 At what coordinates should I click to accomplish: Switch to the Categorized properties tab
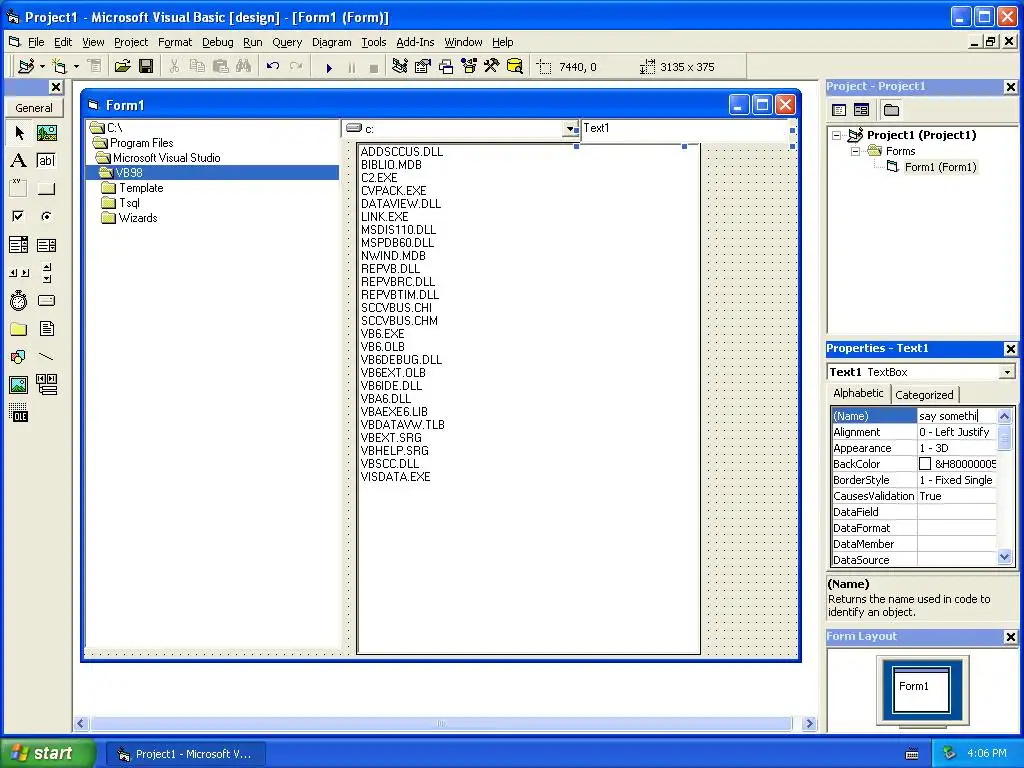(924, 394)
